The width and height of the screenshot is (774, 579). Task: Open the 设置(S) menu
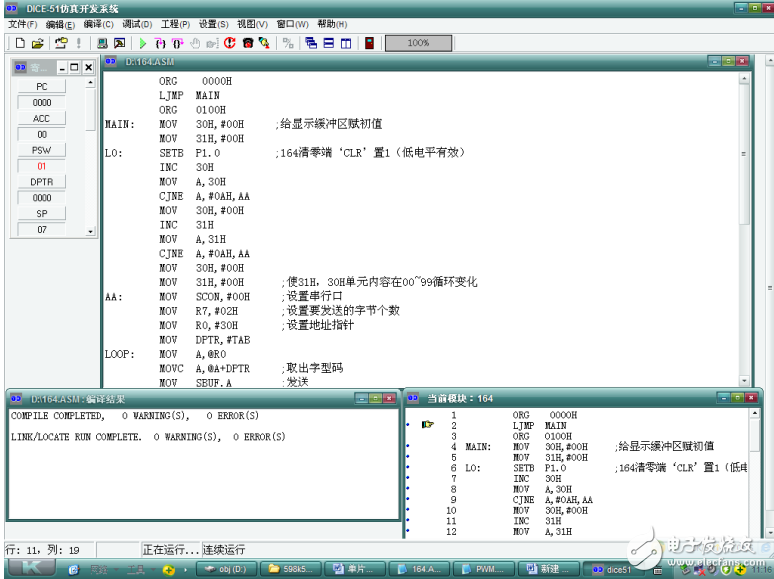(x=213, y=24)
